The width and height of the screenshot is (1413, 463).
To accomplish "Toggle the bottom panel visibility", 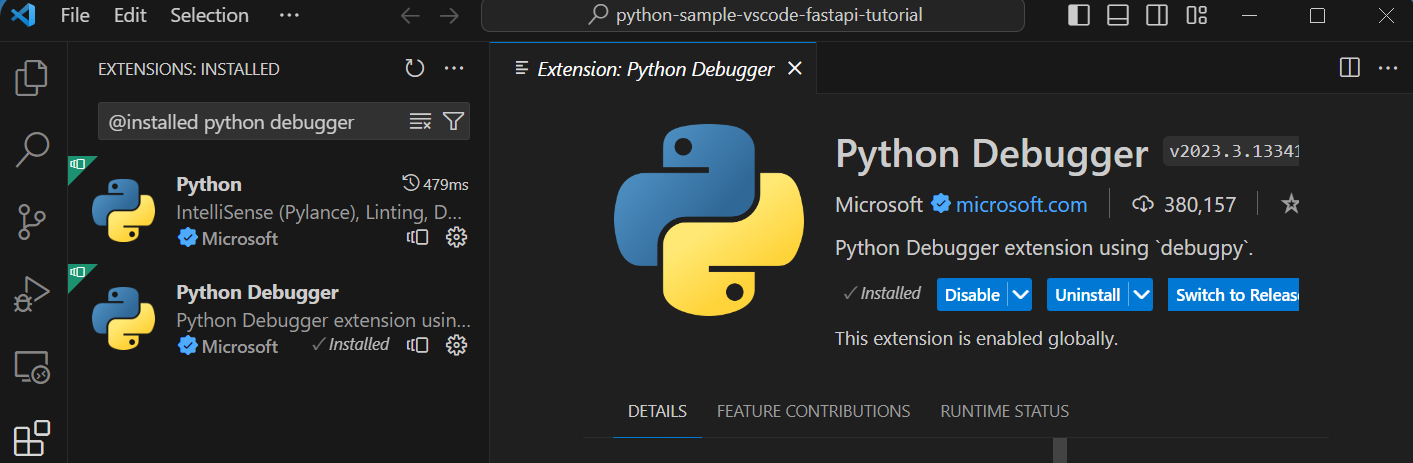I will pos(1118,16).
